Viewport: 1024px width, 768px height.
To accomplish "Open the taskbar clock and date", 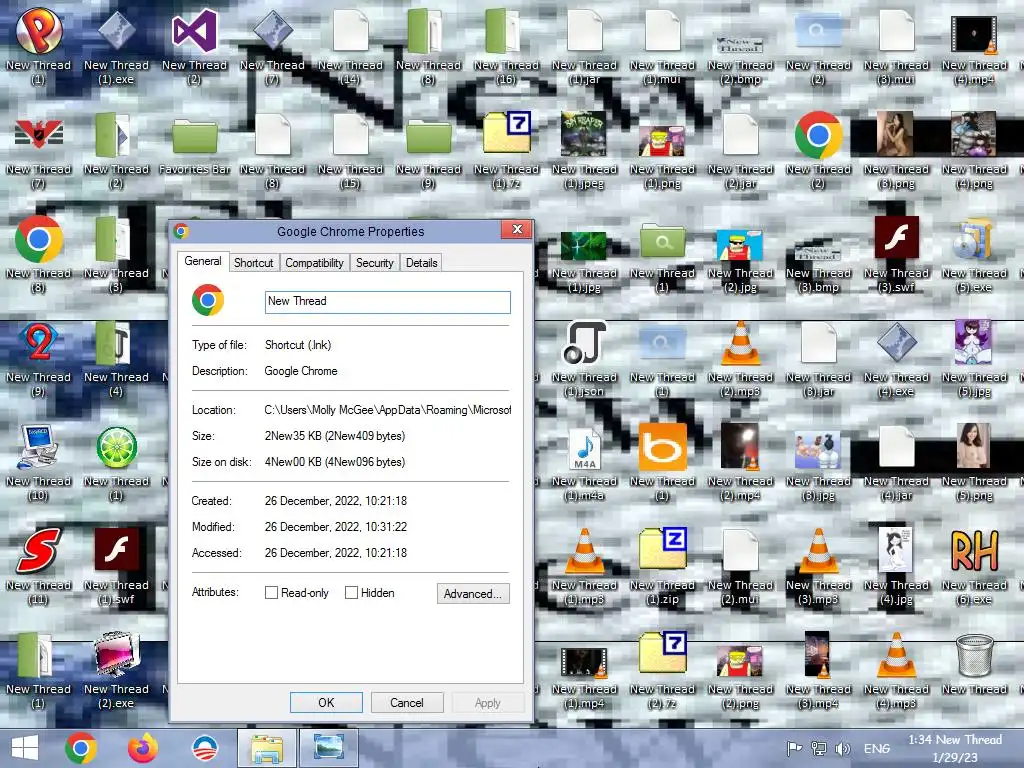I will coord(955,748).
